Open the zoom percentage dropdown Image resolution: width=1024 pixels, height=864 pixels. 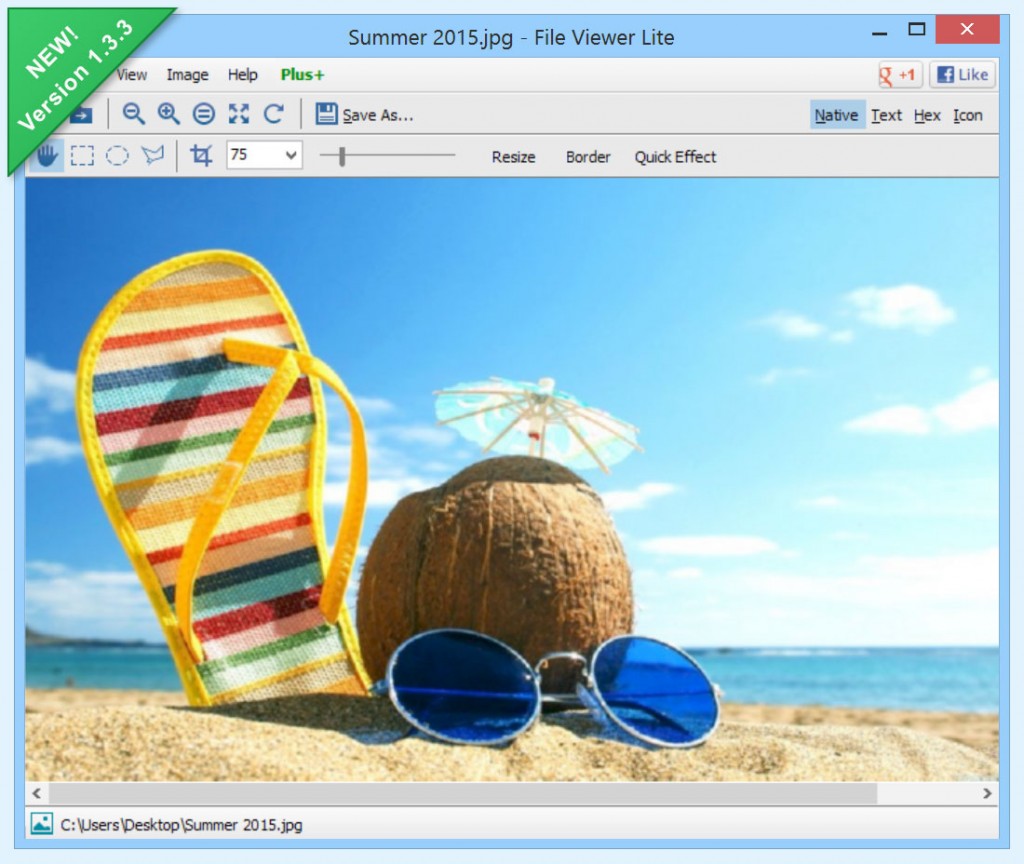[x=292, y=155]
